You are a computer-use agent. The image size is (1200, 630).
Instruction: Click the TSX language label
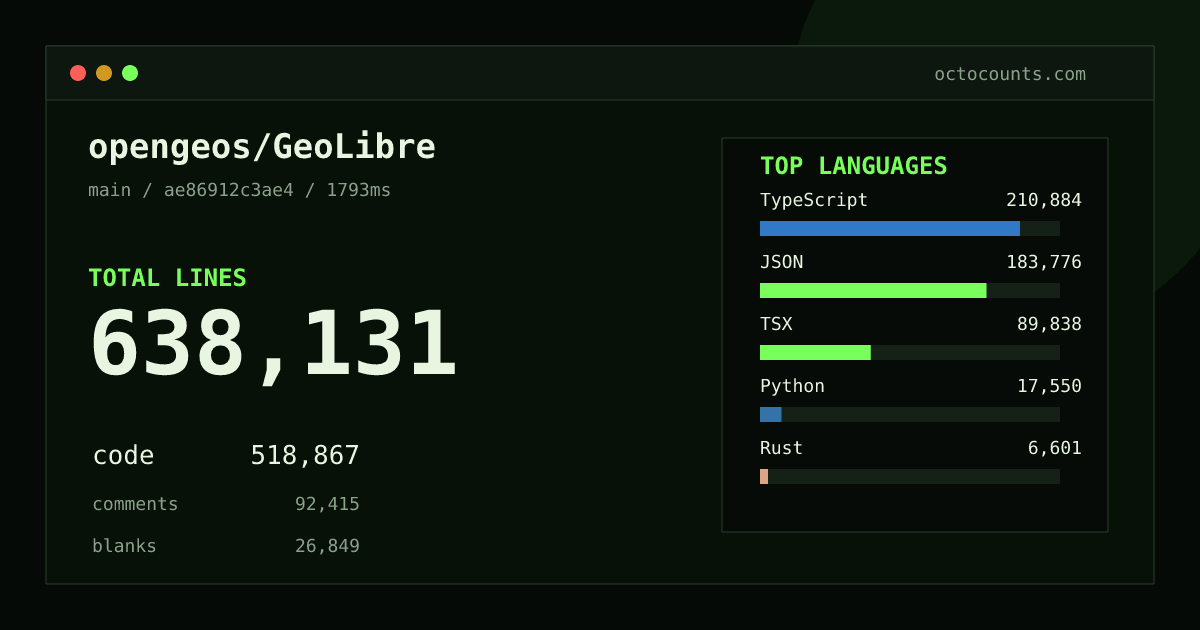[x=776, y=324]
